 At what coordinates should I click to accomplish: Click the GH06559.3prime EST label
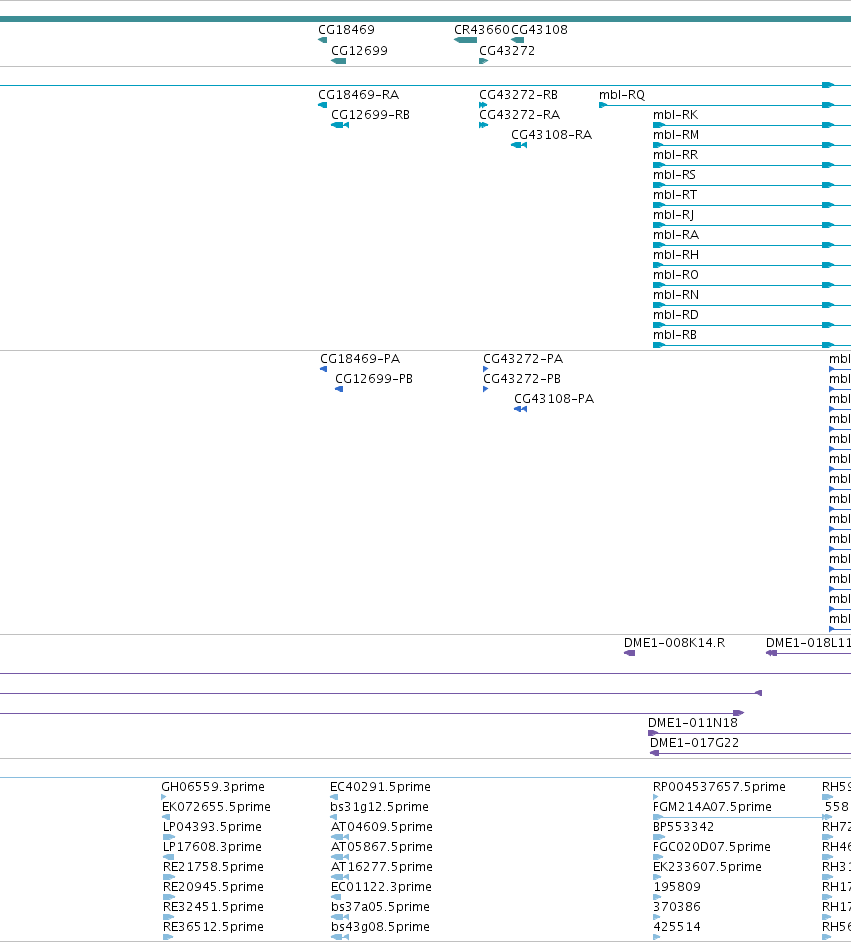[x=213, y=787]
